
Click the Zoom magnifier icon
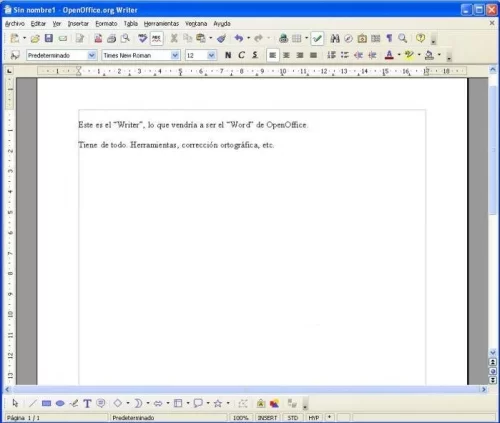click(403, 38)
